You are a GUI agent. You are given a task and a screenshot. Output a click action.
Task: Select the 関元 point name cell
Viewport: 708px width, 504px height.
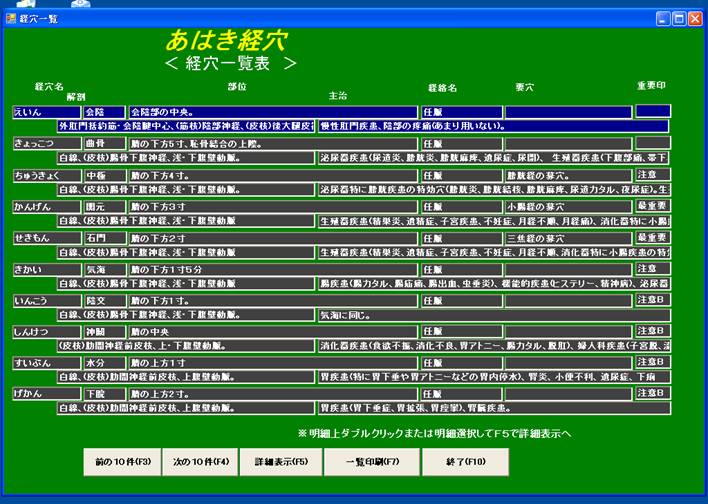point(104,206)
